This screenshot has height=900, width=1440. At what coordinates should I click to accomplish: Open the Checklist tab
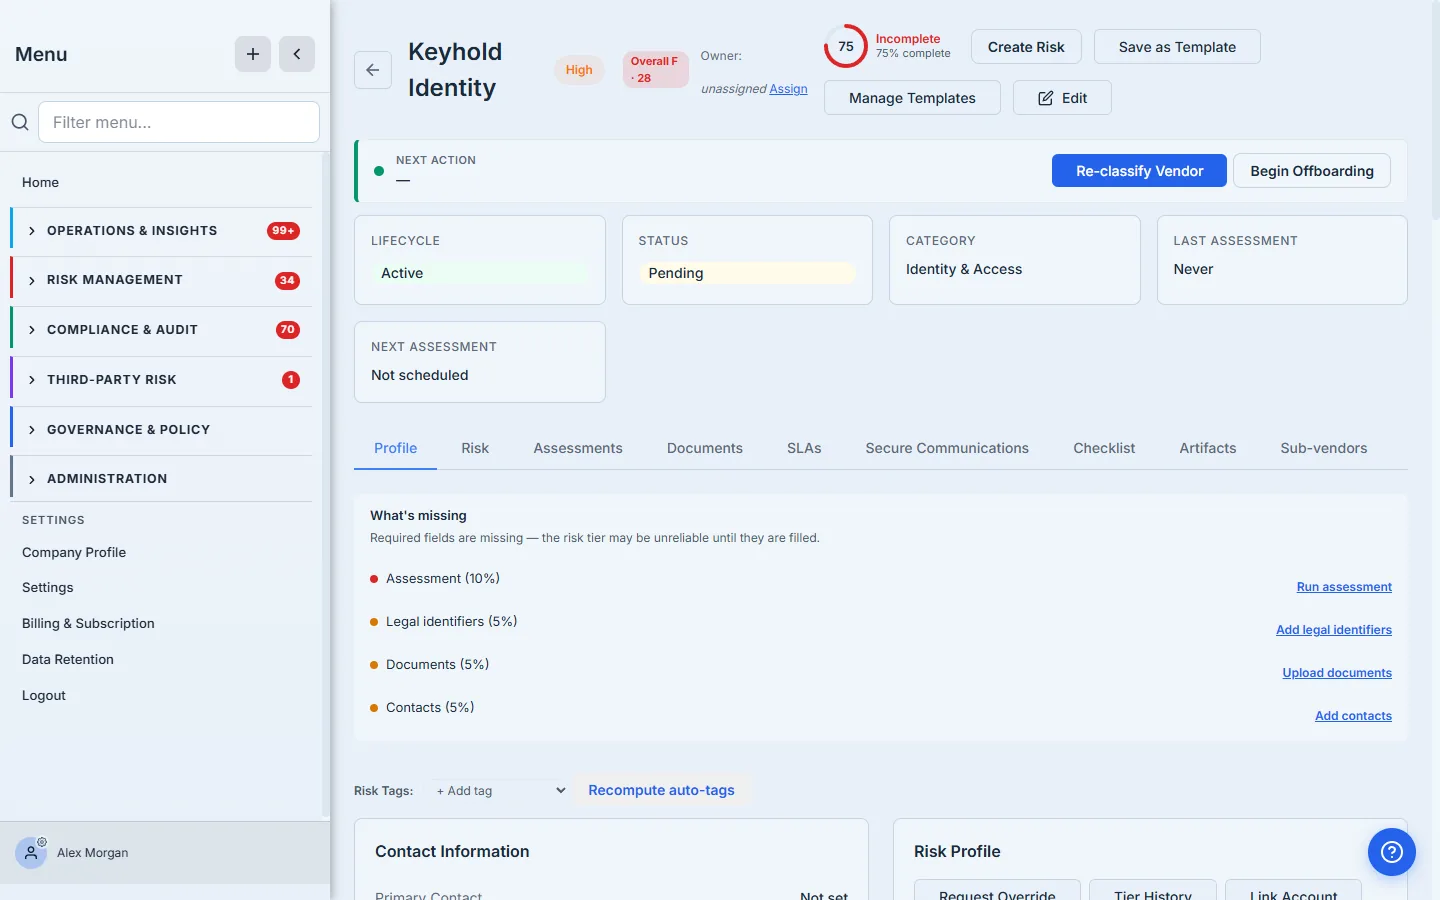tap(1104, 448)
